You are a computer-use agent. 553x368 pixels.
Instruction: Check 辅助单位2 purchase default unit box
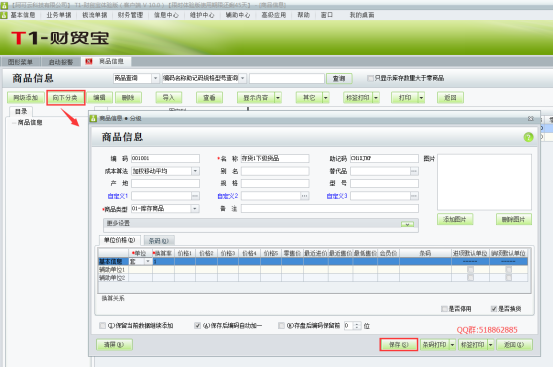click(x=470, y=278)
